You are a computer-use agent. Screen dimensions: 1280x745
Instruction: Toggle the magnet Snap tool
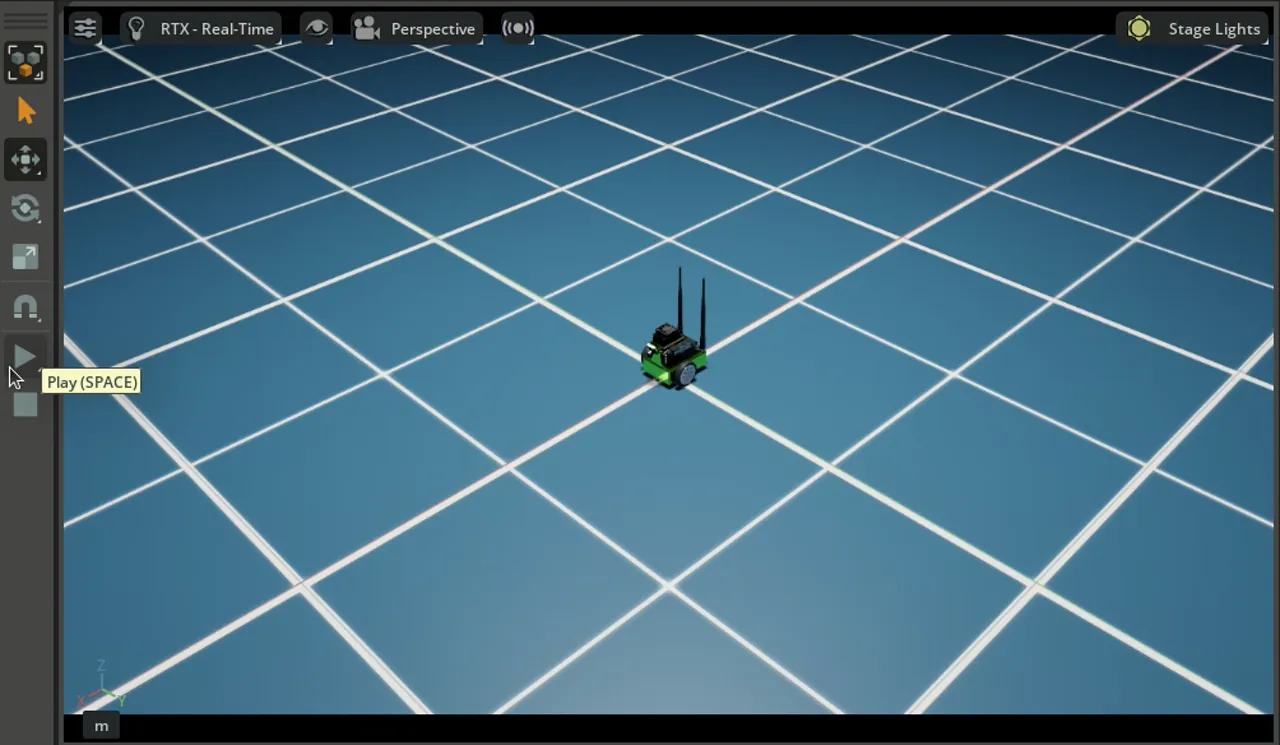pyautogui.click(x=25, y=307)
